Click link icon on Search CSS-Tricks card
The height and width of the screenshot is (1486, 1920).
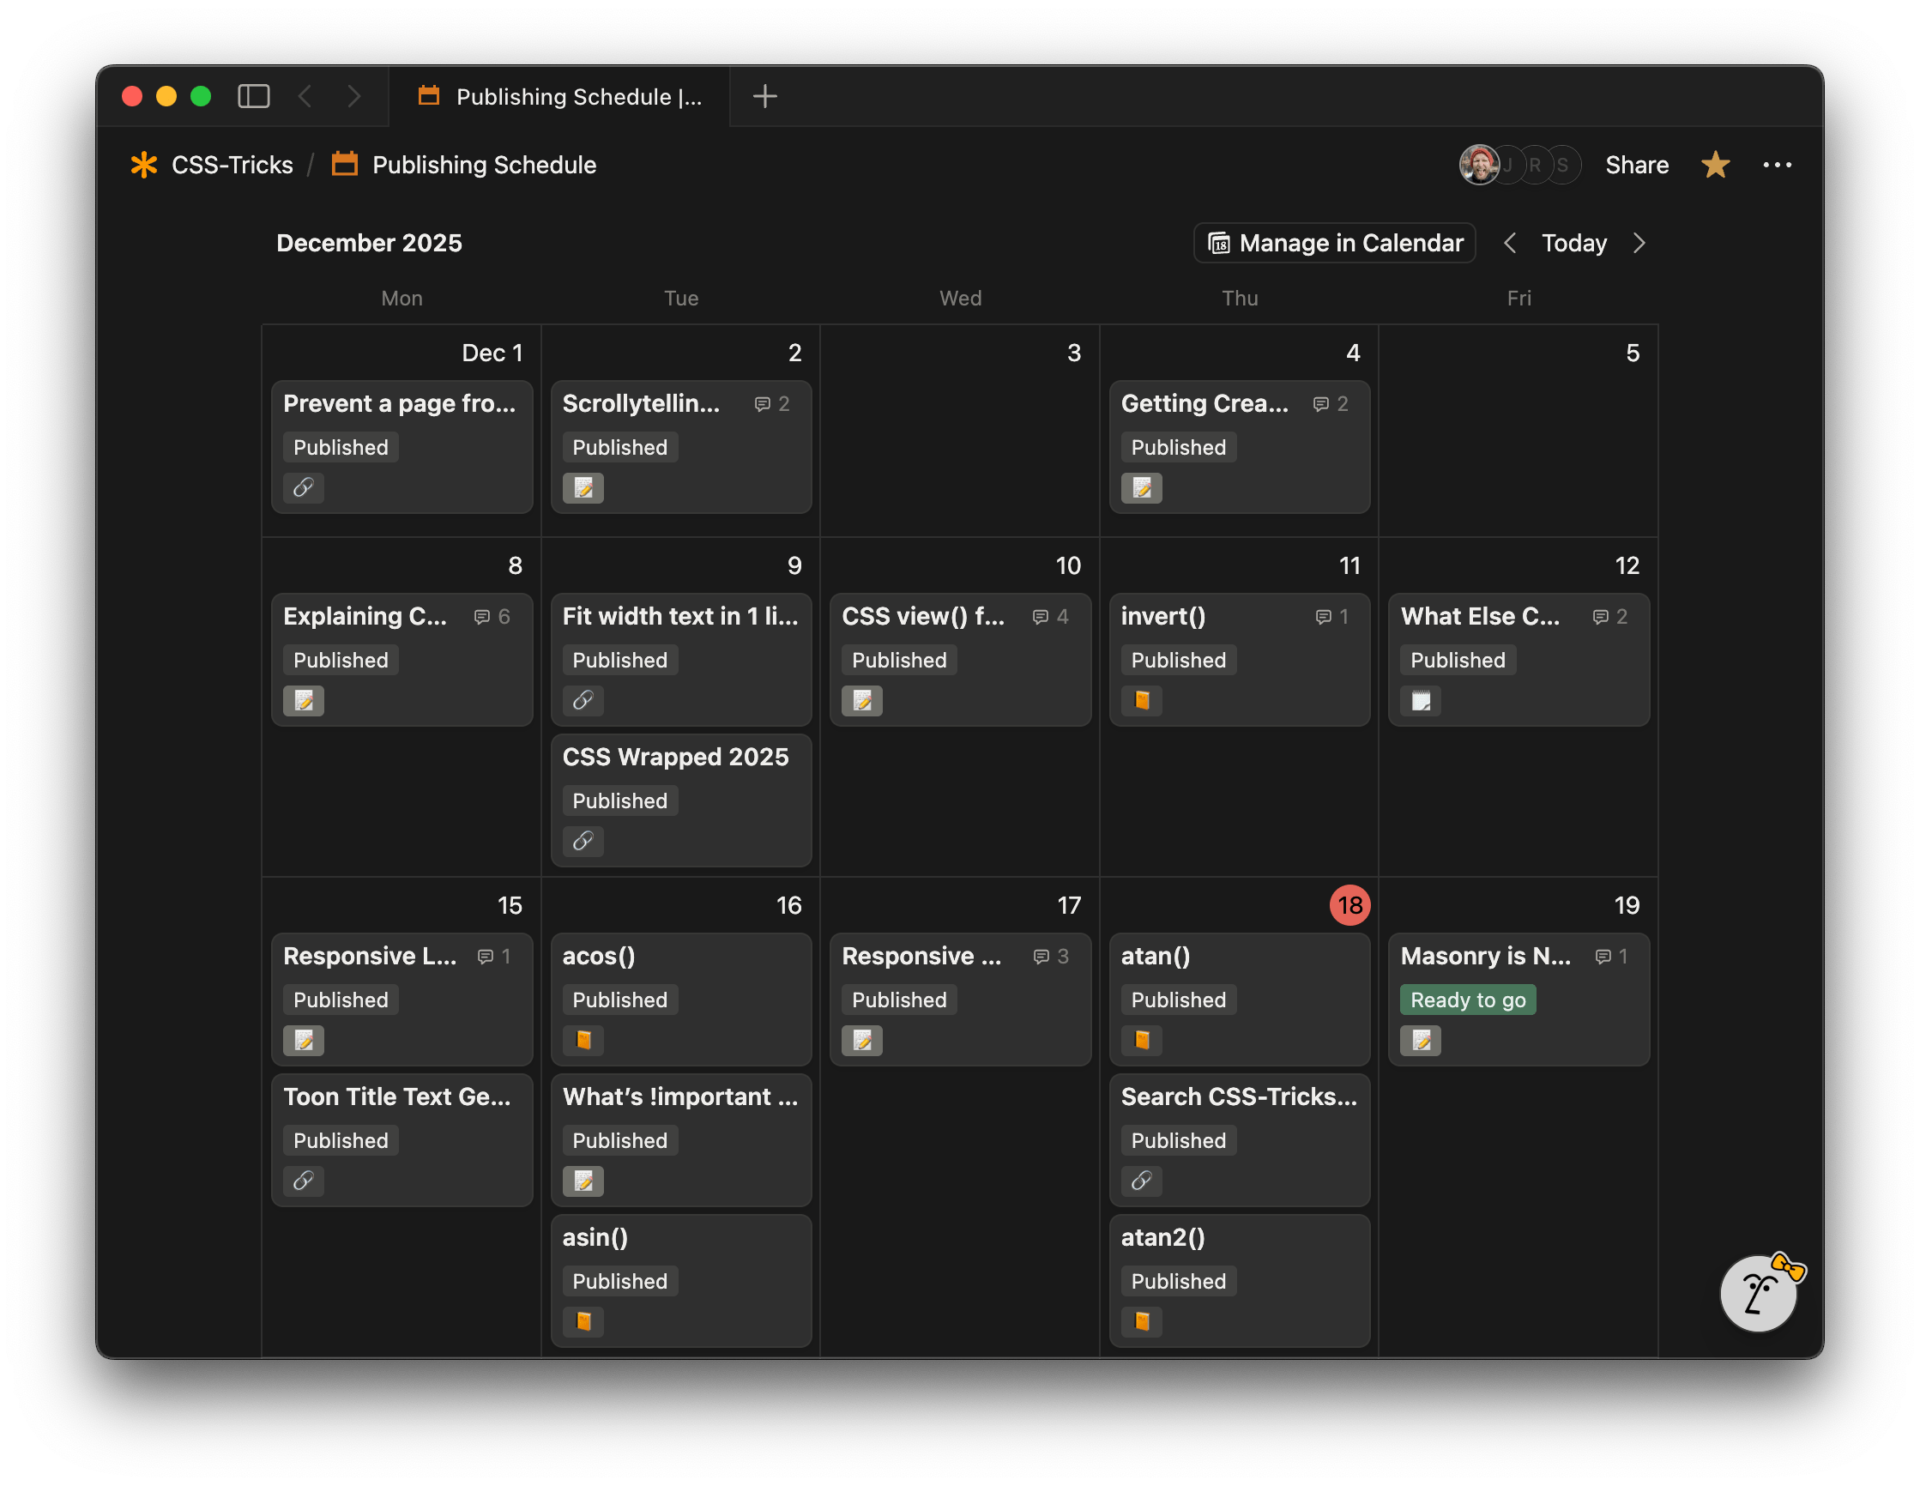(x=1141, y=1181)
